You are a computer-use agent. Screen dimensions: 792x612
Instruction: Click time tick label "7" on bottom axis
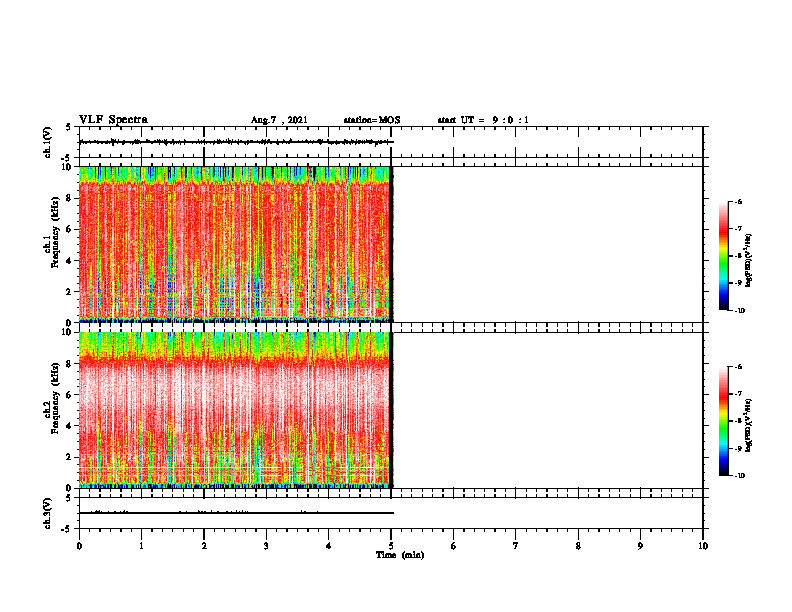pos(516,546)
